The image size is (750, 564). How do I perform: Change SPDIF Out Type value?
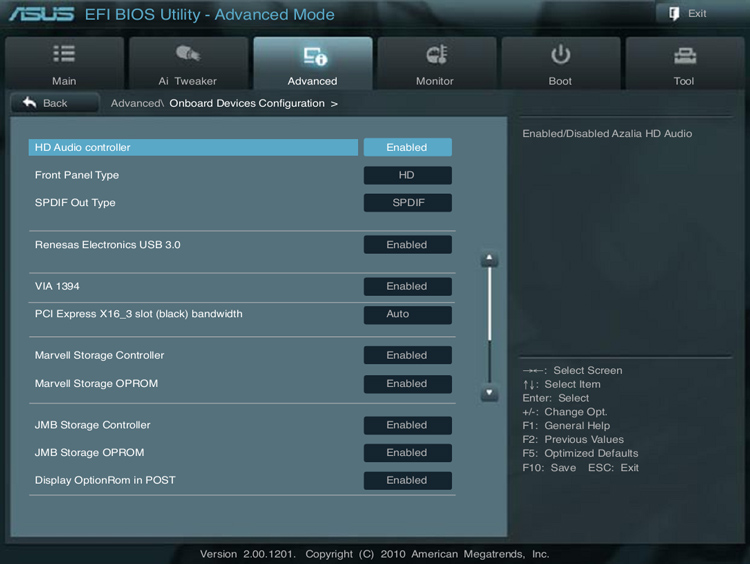point(408,203)
